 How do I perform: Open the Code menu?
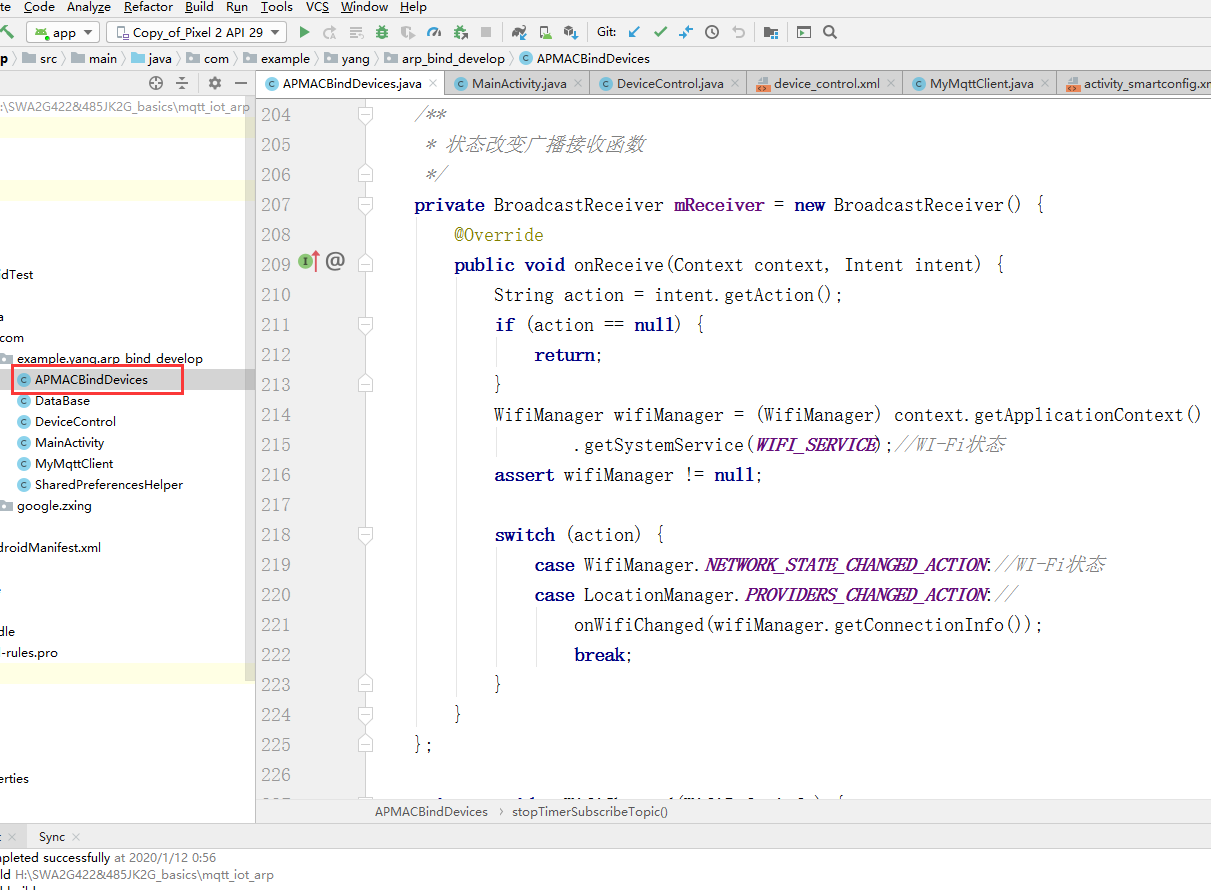39,7
